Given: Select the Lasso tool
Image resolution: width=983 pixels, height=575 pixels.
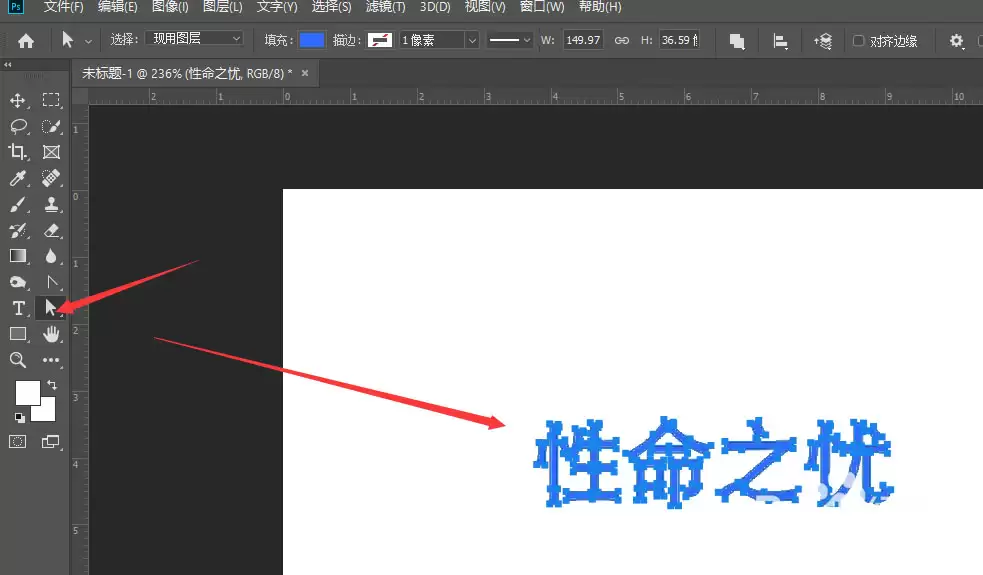Looking at the screenshot, I should click(x=18, y=126).
